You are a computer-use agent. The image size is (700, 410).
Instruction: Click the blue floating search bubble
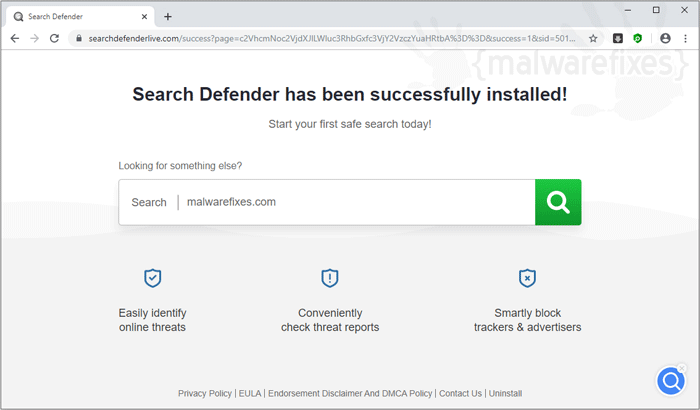tap(671, 381)
